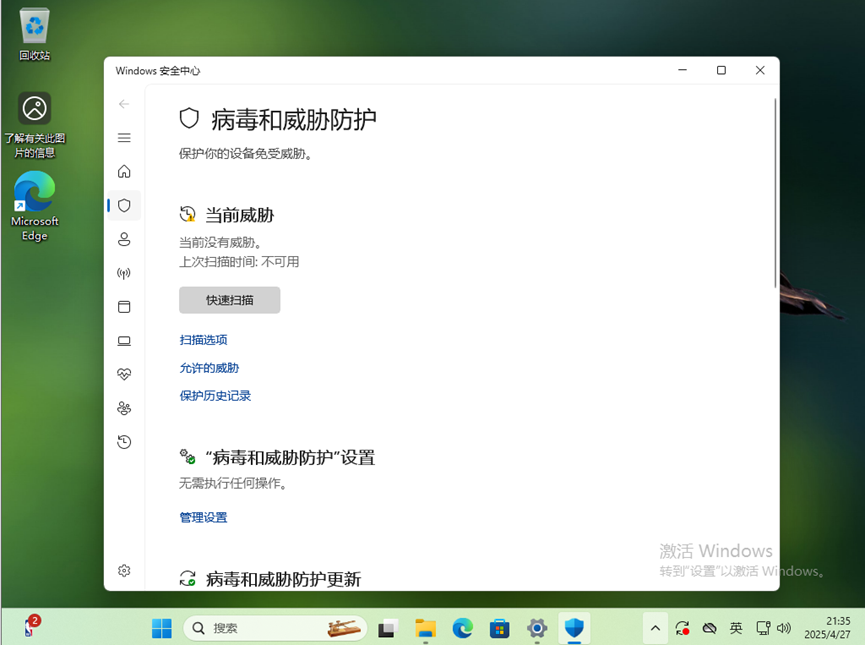Open the 保护历史记录 link
This screenshot has height=645, width=865.
[x=215, y=396]
